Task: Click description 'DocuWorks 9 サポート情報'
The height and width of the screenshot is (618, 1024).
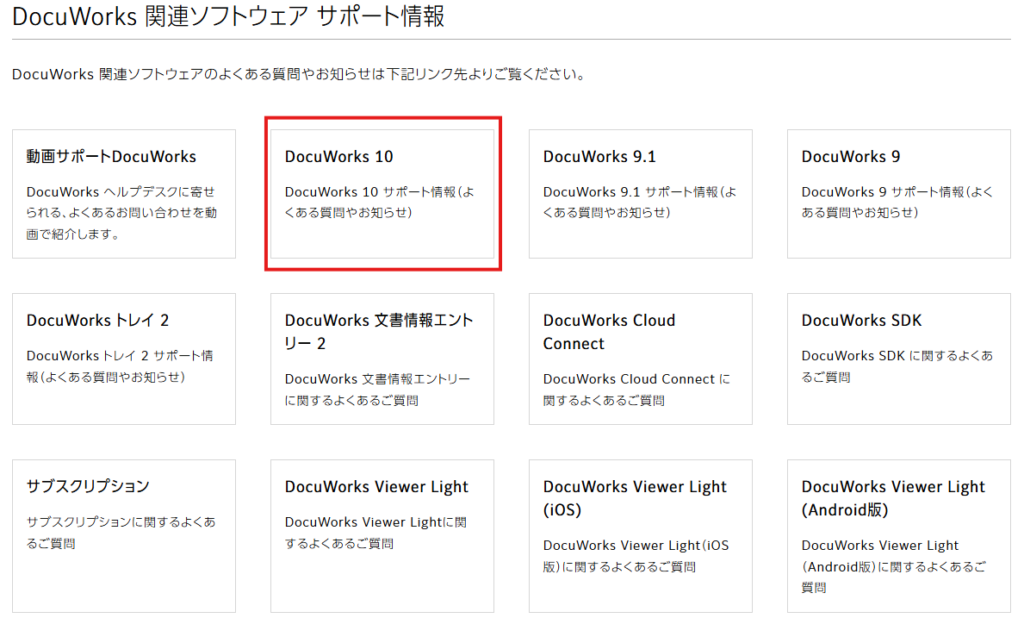Action: [x=897, y=202]
